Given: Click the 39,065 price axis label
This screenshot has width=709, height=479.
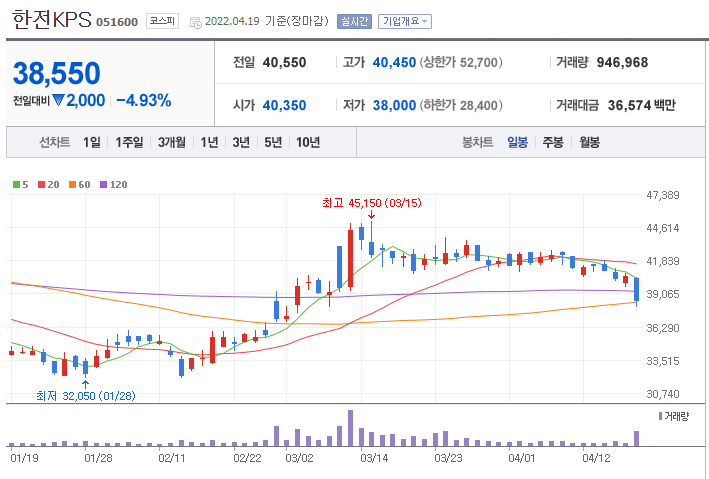Looking at the screenshot, I should point(662,294).
